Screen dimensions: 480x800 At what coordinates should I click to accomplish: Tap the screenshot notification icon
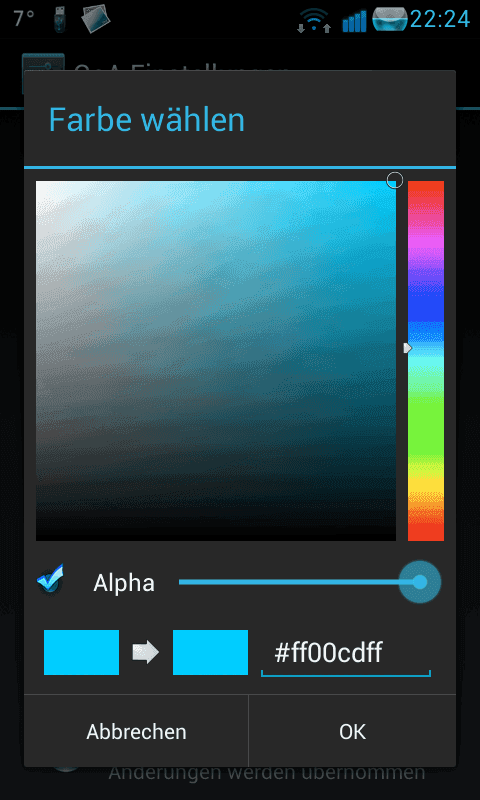pyautogui.click(x=95, y=19)
